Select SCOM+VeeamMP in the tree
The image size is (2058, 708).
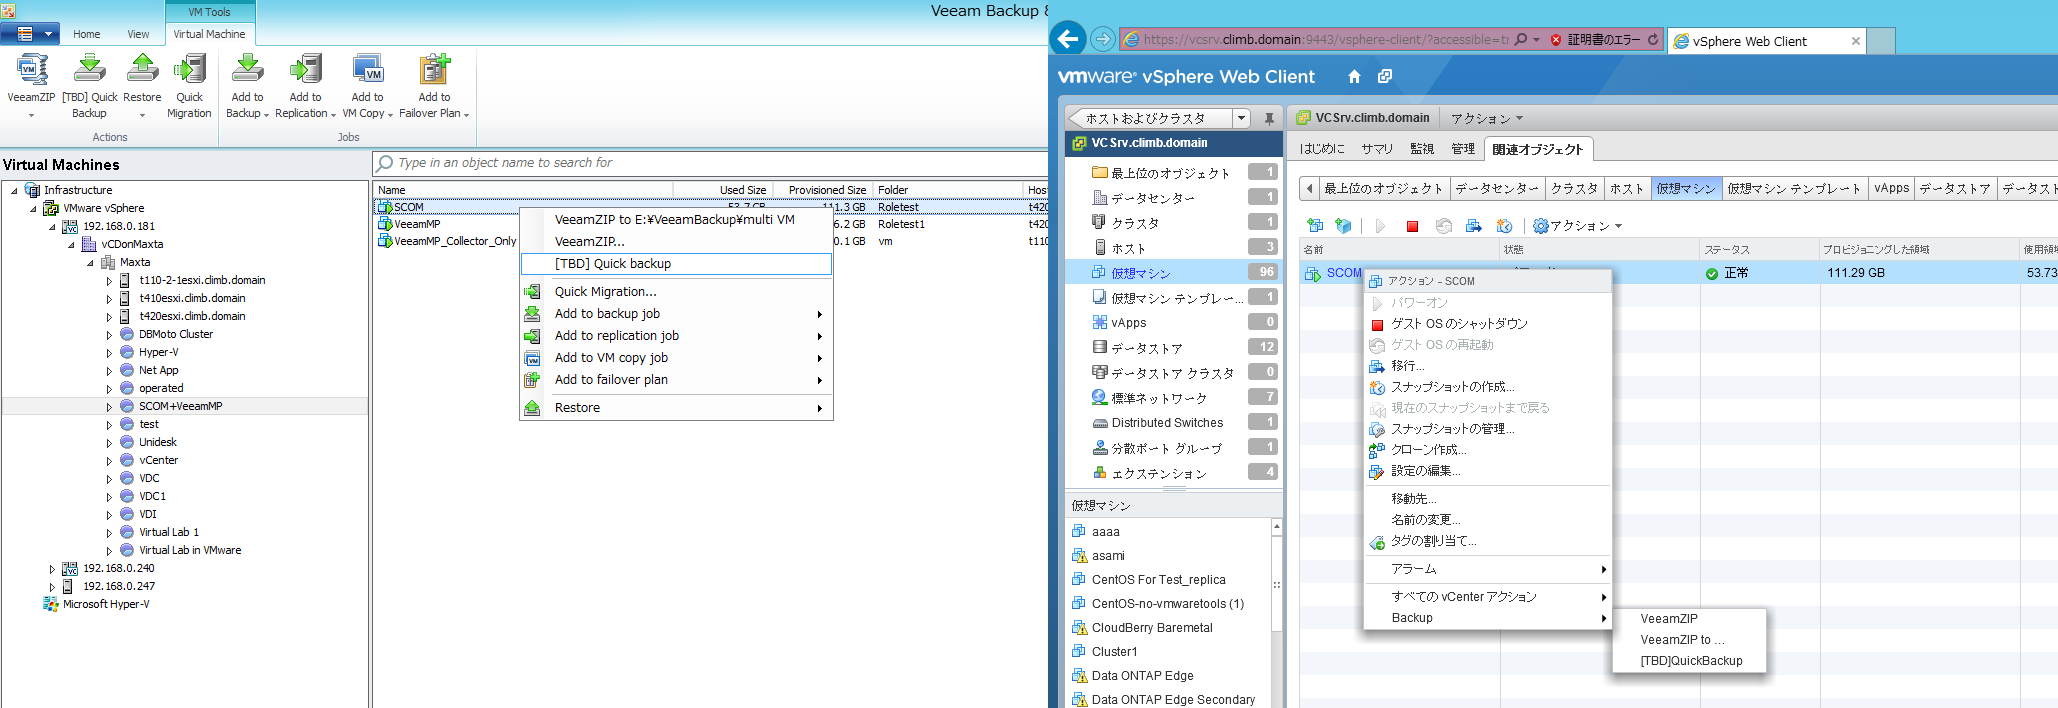coord(180,407)
